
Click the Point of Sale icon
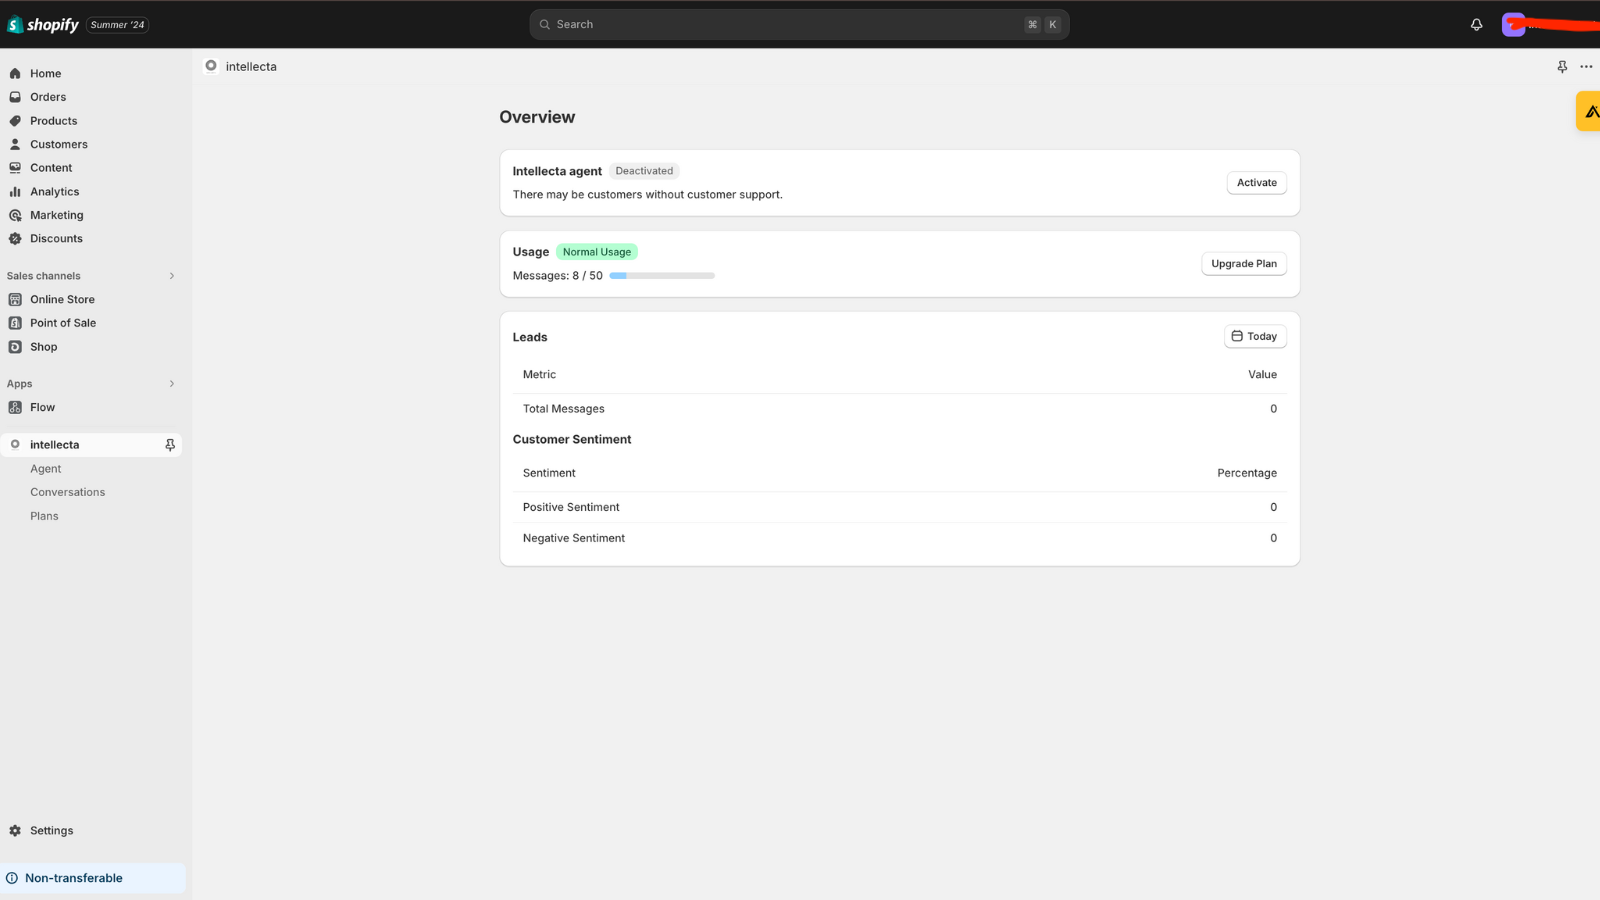(x=15, y=323)
